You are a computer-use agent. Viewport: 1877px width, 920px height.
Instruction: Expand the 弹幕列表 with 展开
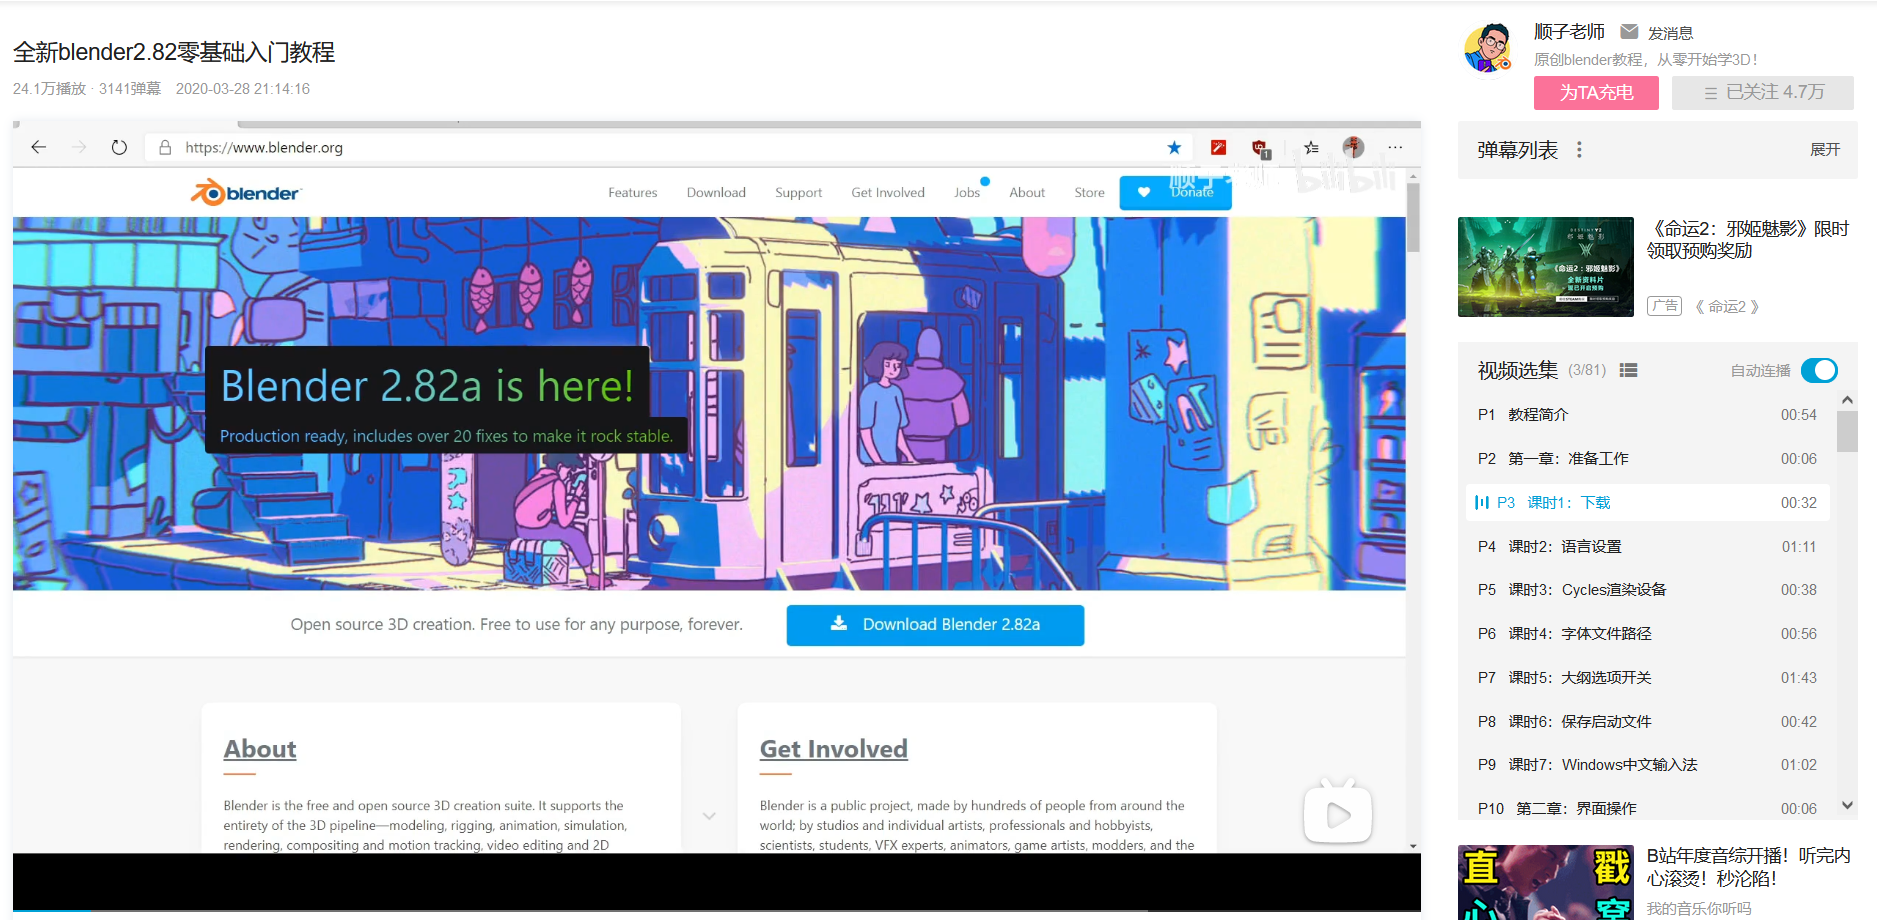click(1825, 150)
